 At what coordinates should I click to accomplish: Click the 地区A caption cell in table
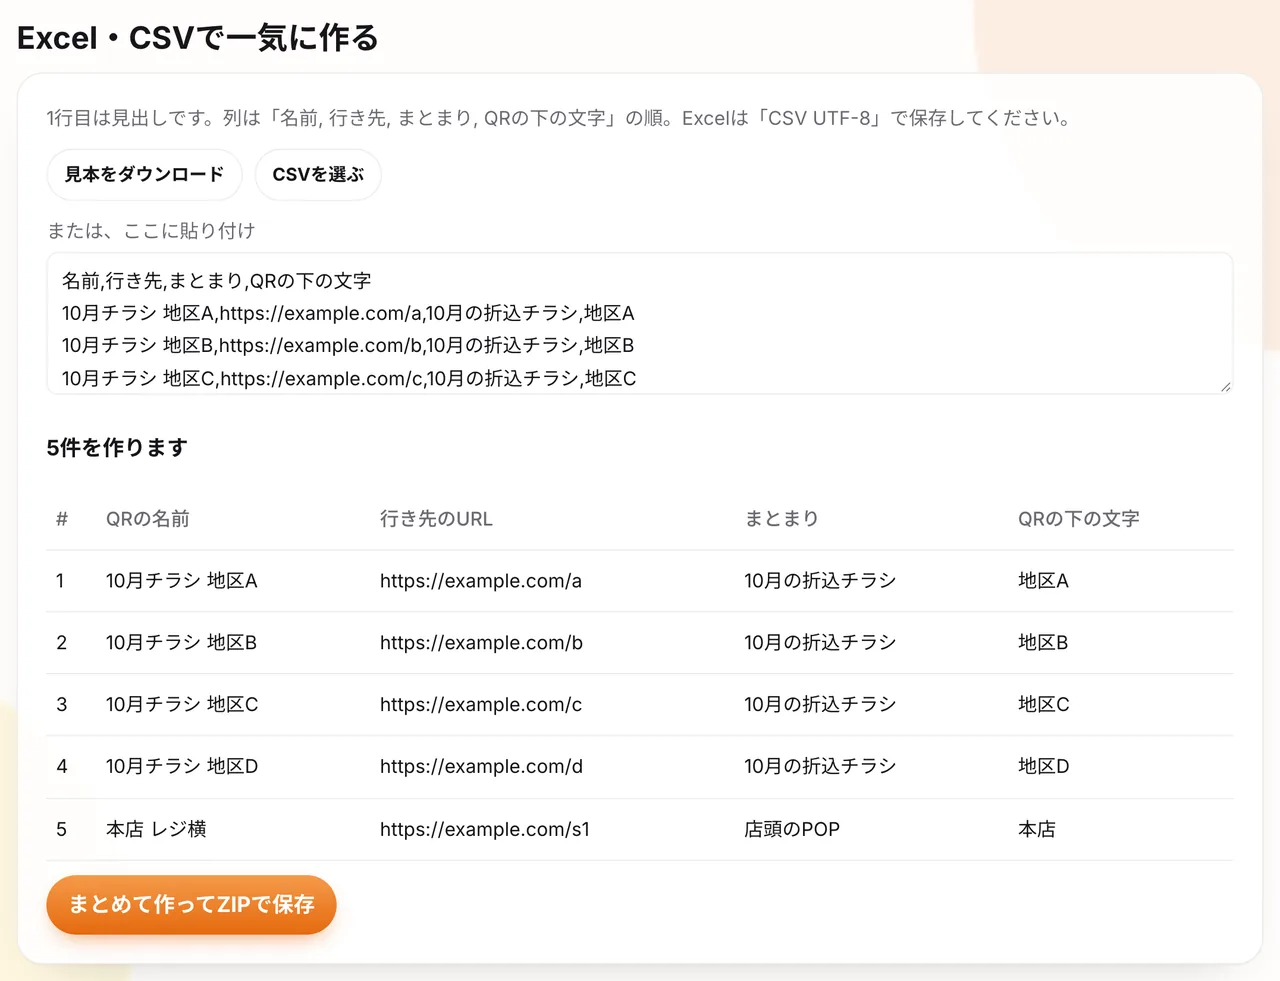(1043, 581)
